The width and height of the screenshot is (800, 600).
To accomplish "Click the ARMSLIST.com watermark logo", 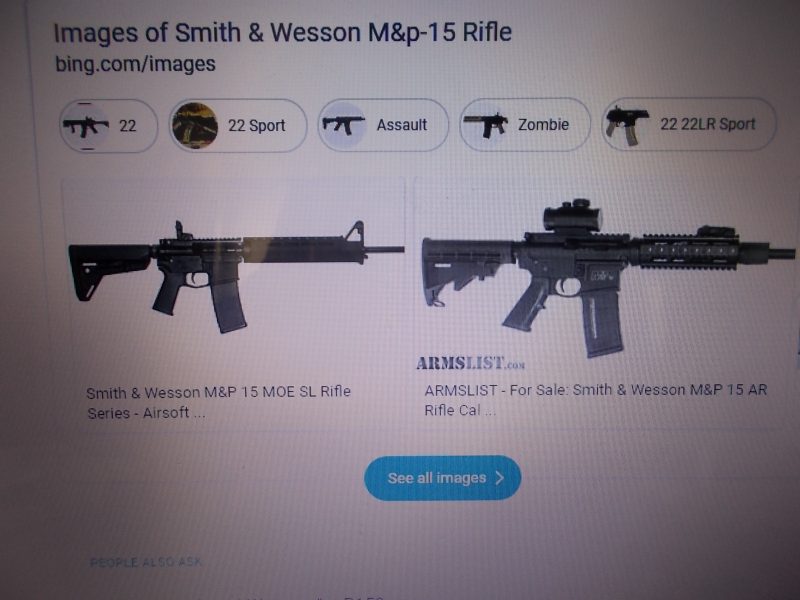I will click(x=470, y=363).
